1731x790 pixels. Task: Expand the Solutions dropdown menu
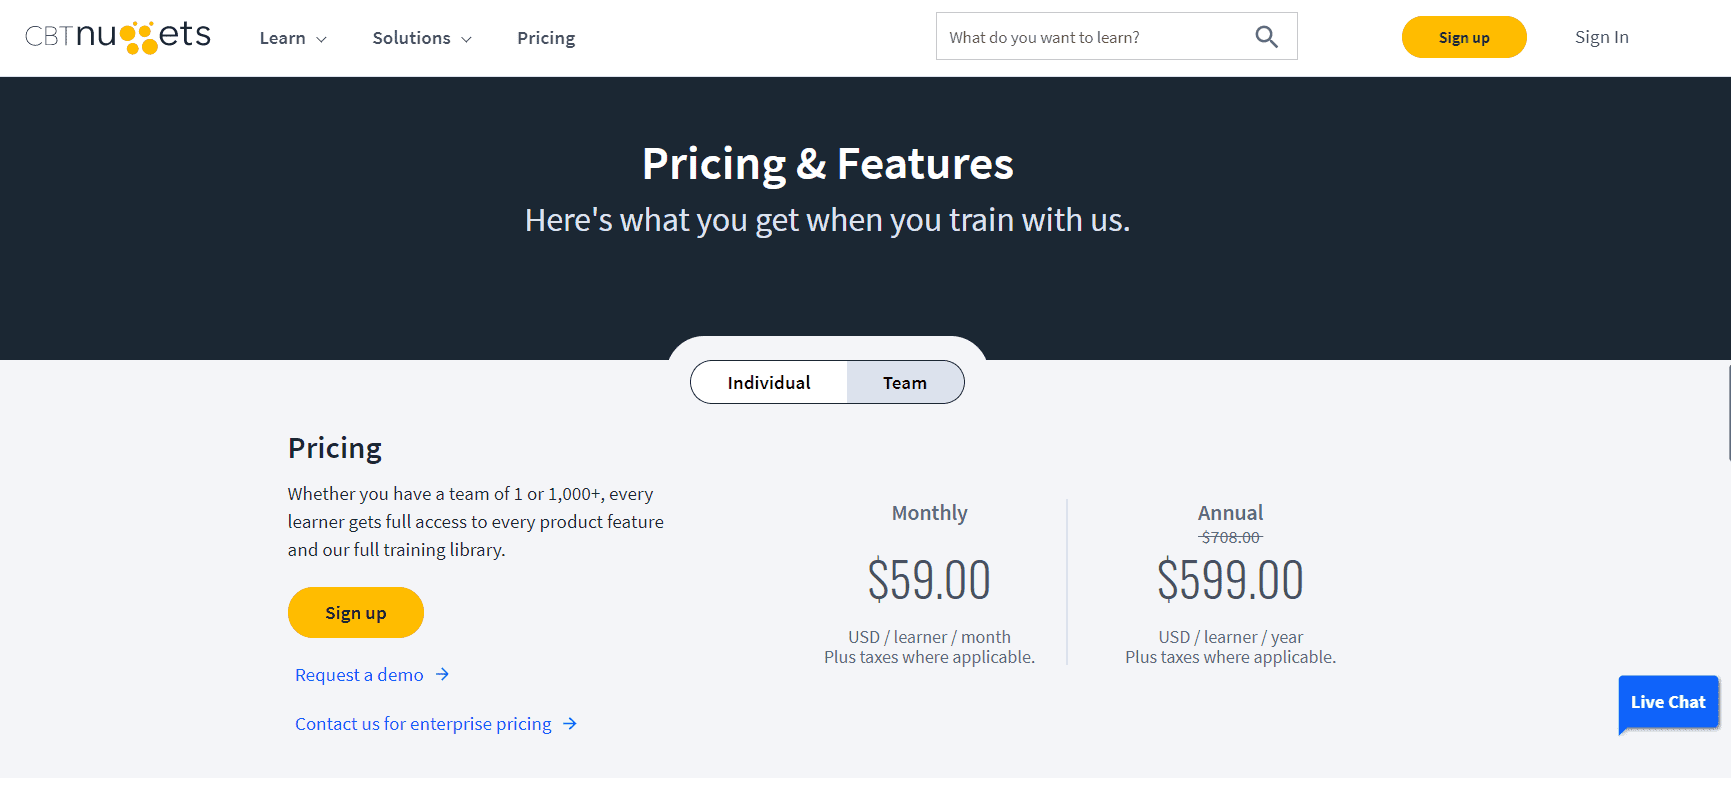tap(422, 38)
